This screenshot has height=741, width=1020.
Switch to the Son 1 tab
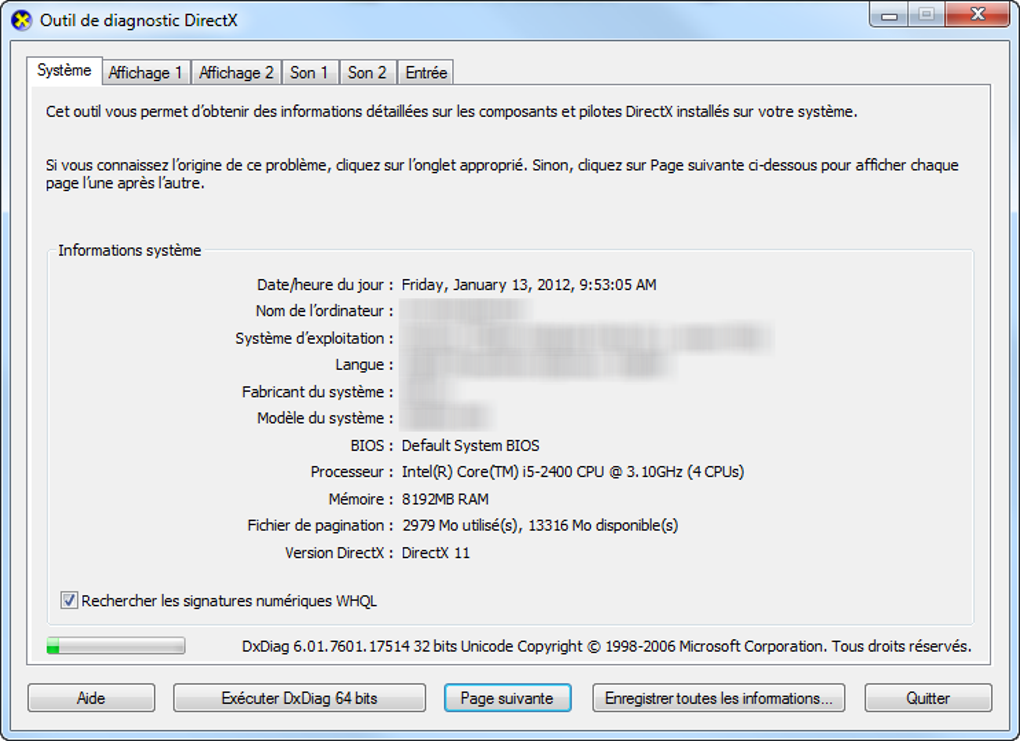[x=309, y=73]
